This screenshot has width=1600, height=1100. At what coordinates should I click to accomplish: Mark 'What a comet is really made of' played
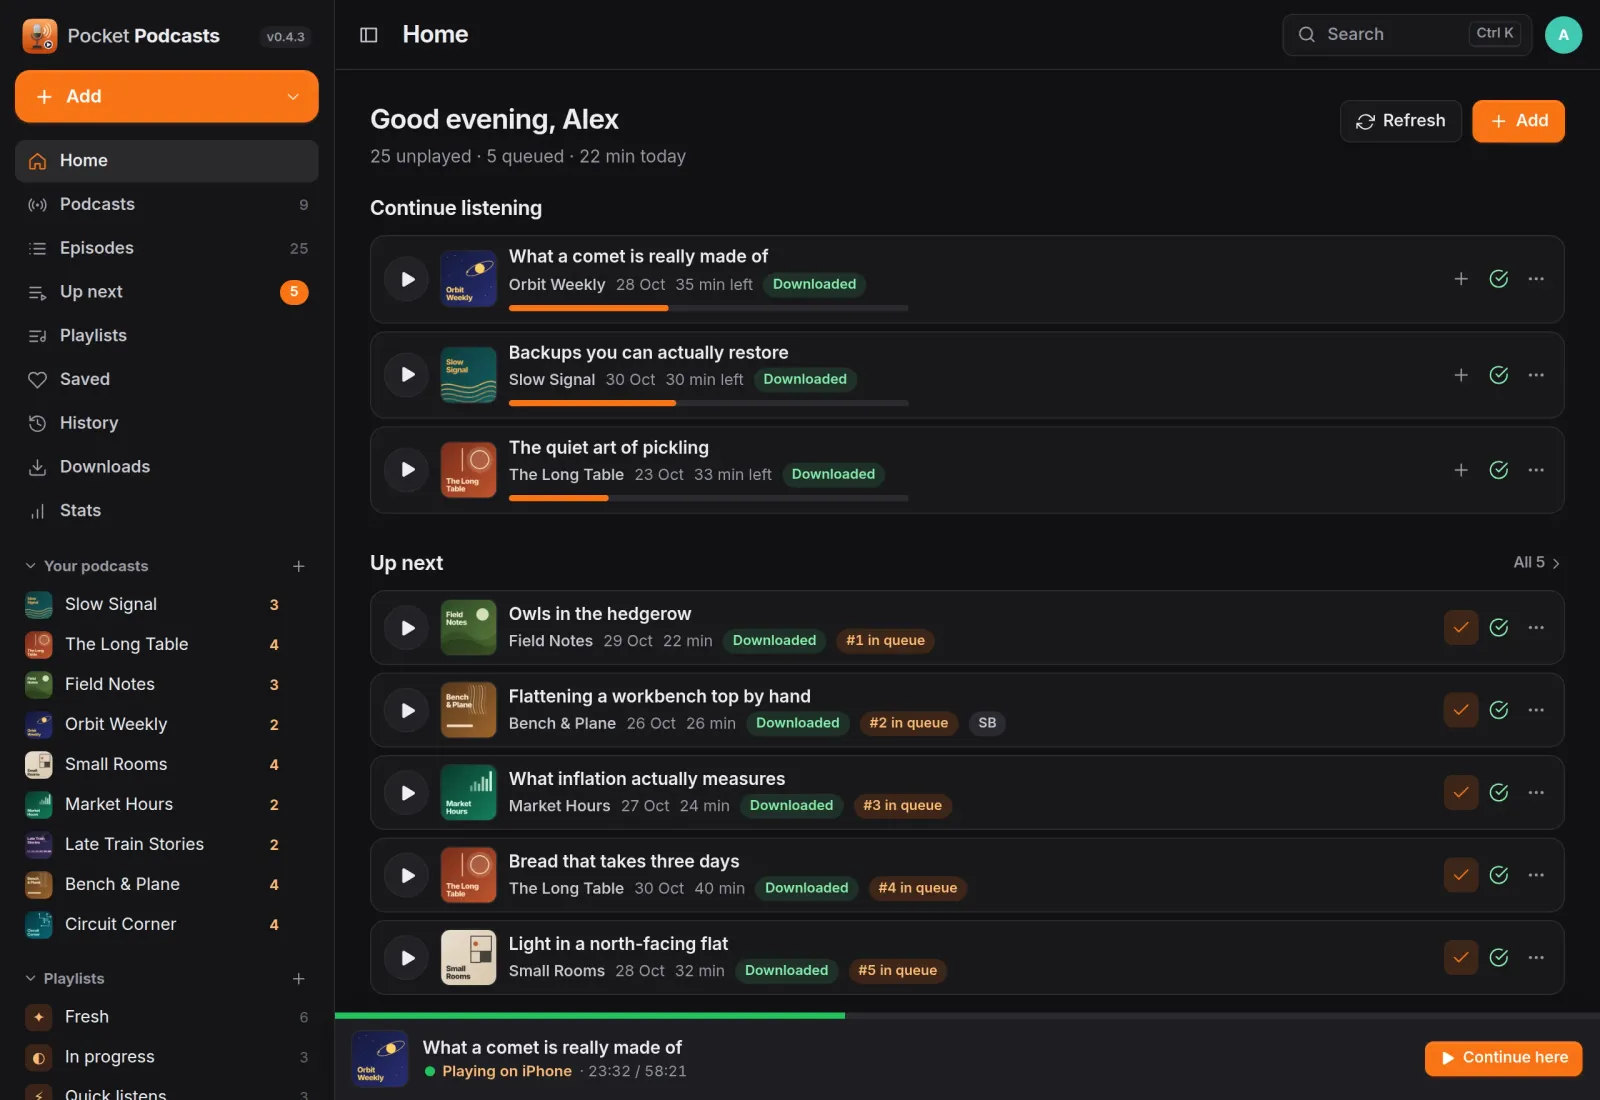(x=1499, y=279)
